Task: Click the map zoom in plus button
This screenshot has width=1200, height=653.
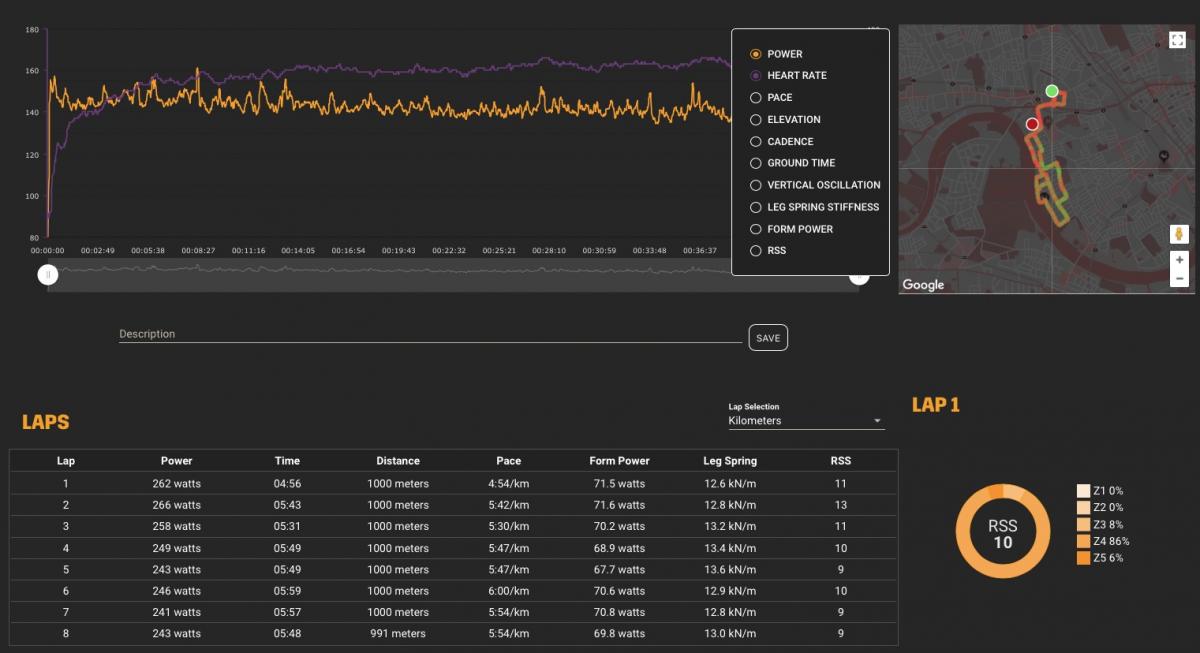Action: (1180, 259)
